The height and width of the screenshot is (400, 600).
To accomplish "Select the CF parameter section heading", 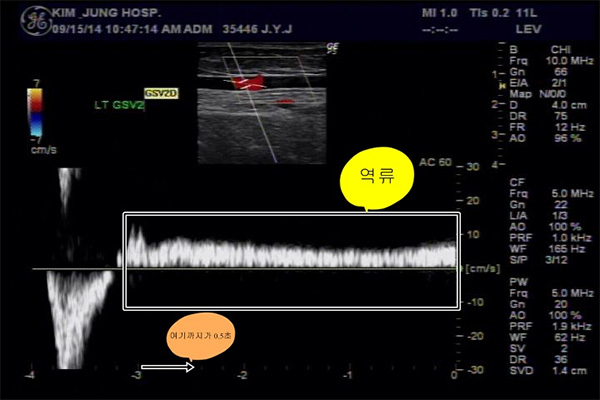I will (517, 183).
